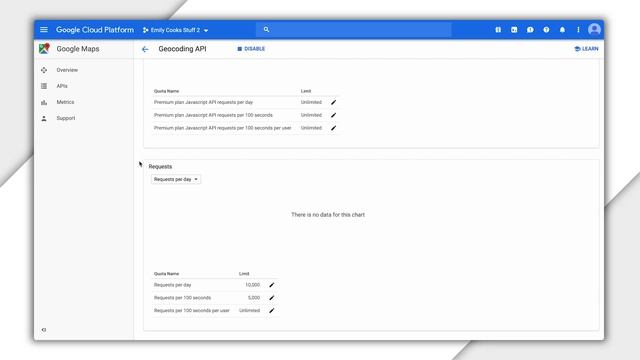640x360 pixels.
Task: Click the Google Maps logo icon
Action: 44,49
